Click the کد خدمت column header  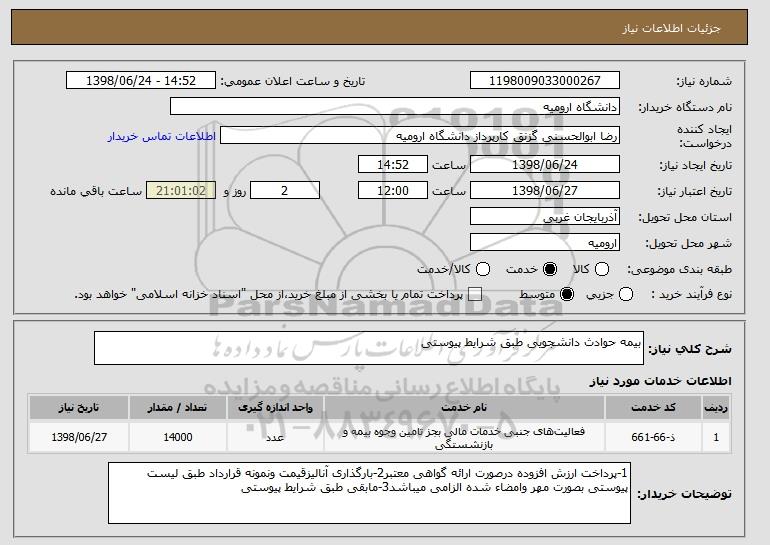tap(653, 408)
